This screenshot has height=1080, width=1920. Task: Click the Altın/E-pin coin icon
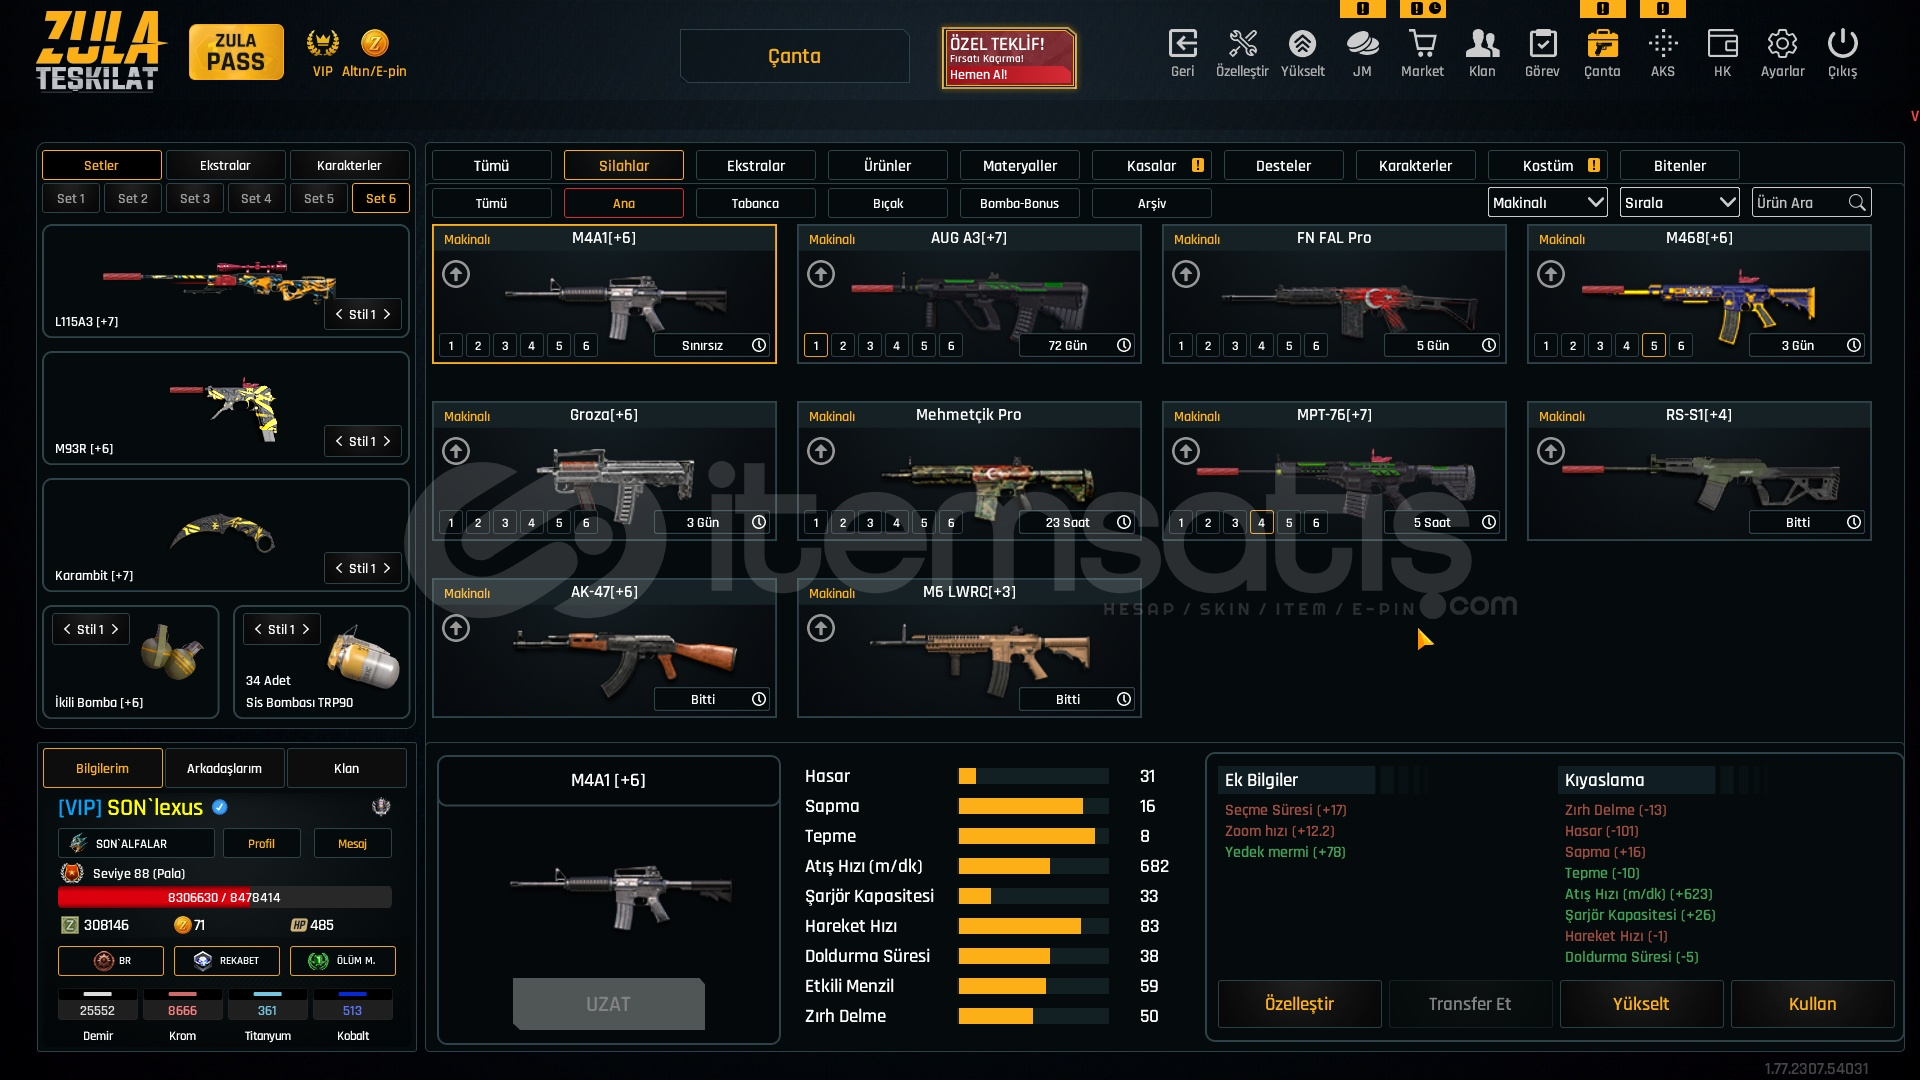pyautogui.click(x=374, y=43)
